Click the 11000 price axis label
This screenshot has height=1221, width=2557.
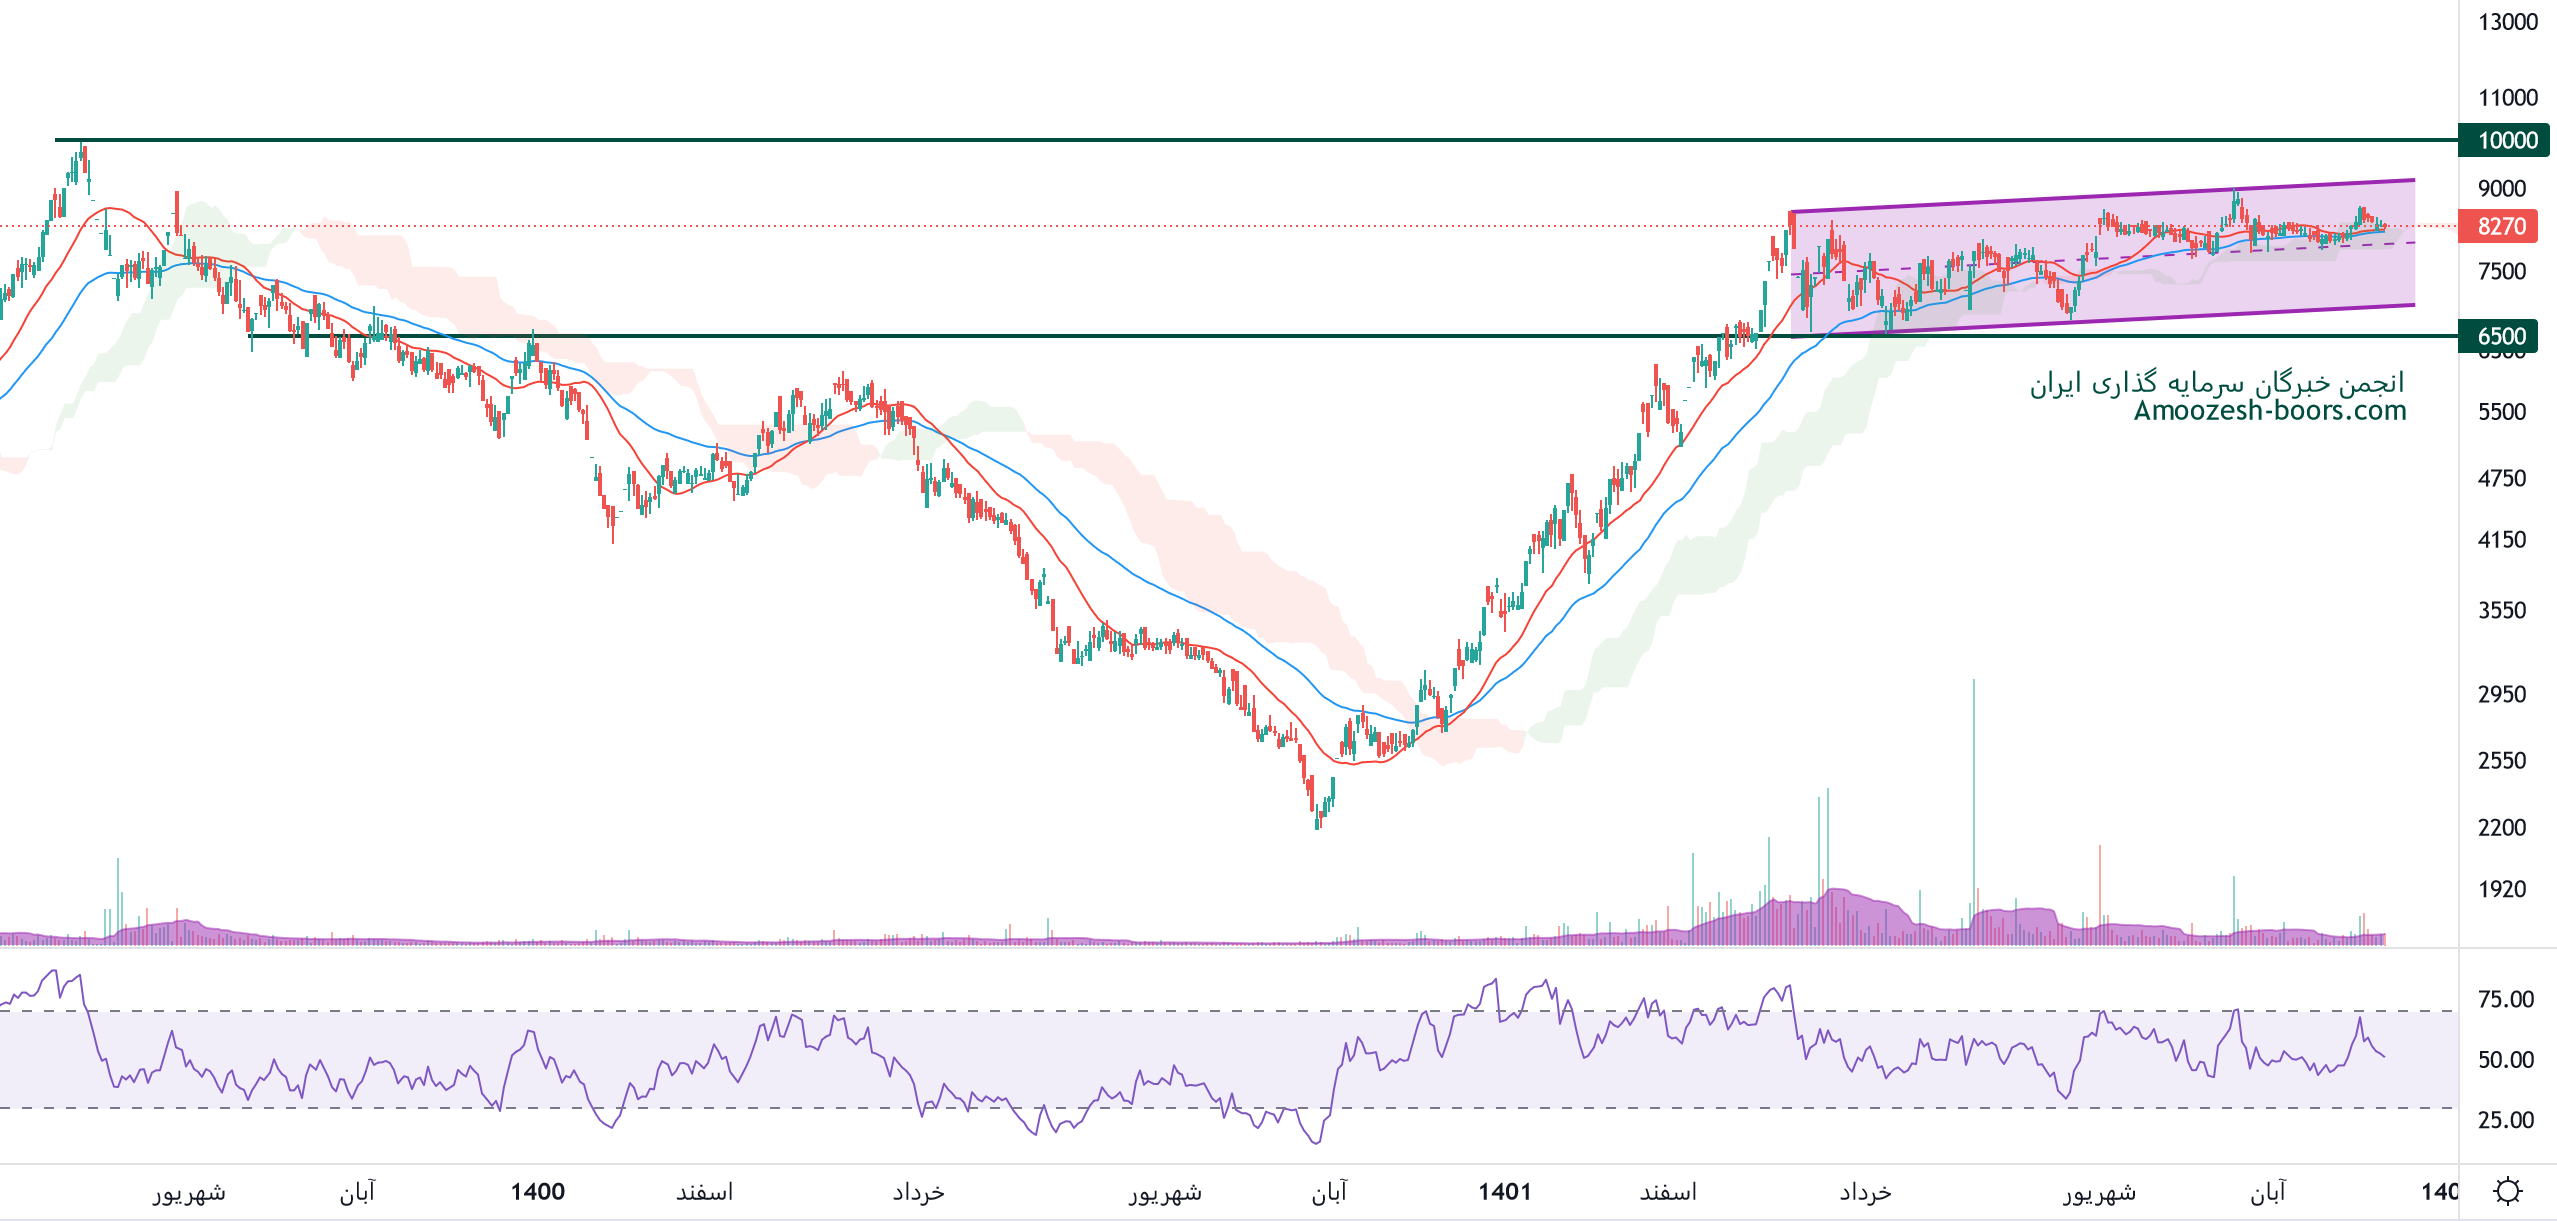[x=2507, y=97]
